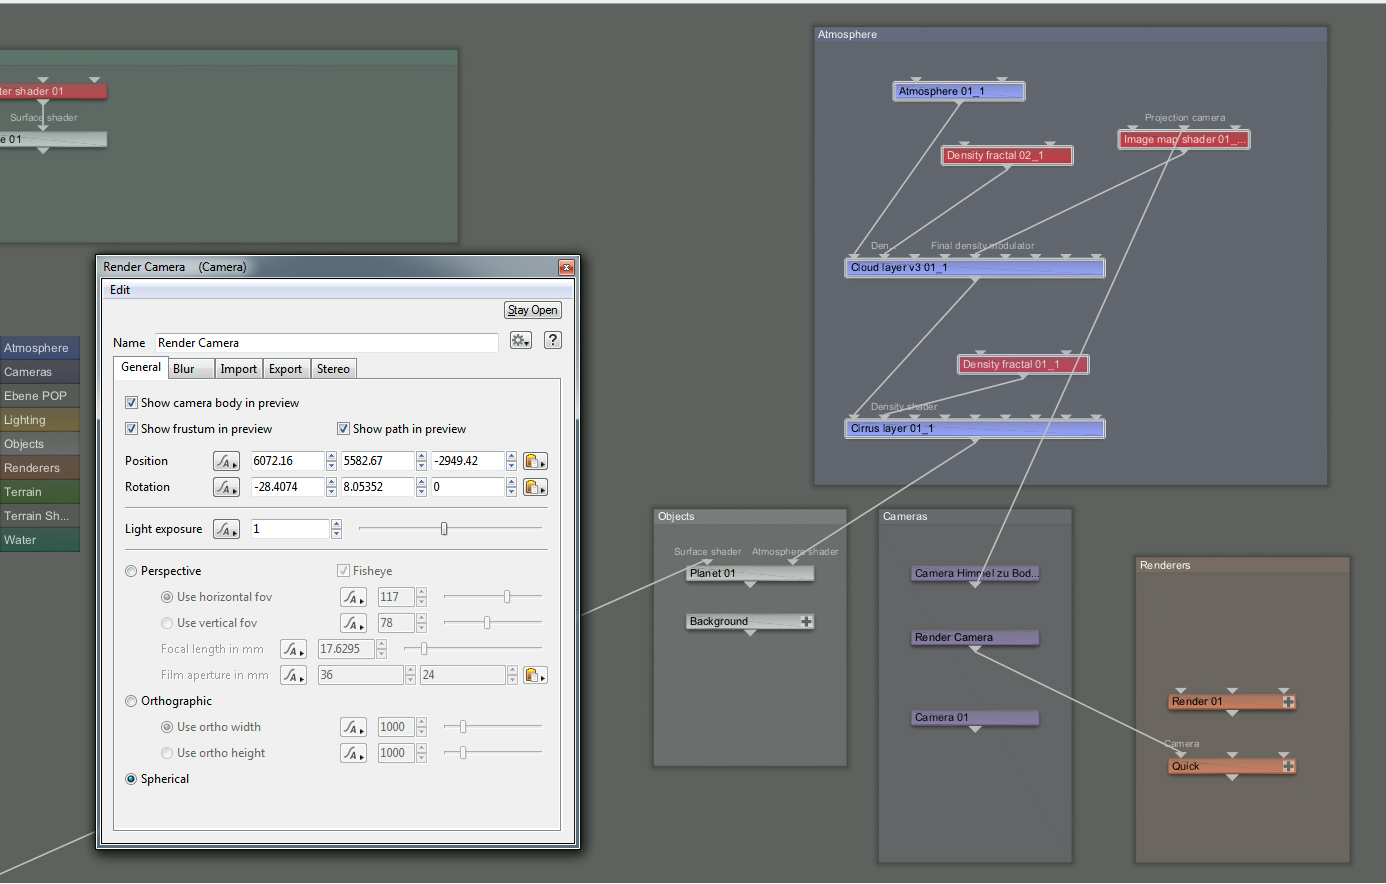Open the Edit menu in Render Camera dialog

tap(120, 290)
